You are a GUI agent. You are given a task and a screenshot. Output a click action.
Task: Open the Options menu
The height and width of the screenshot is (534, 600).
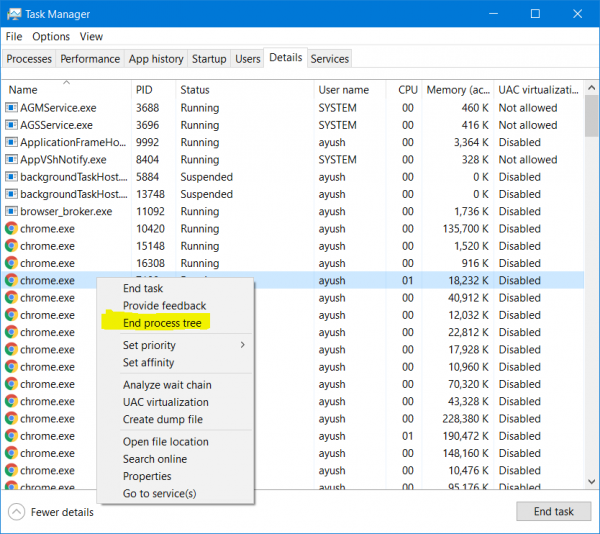click(x=50, y=37)
